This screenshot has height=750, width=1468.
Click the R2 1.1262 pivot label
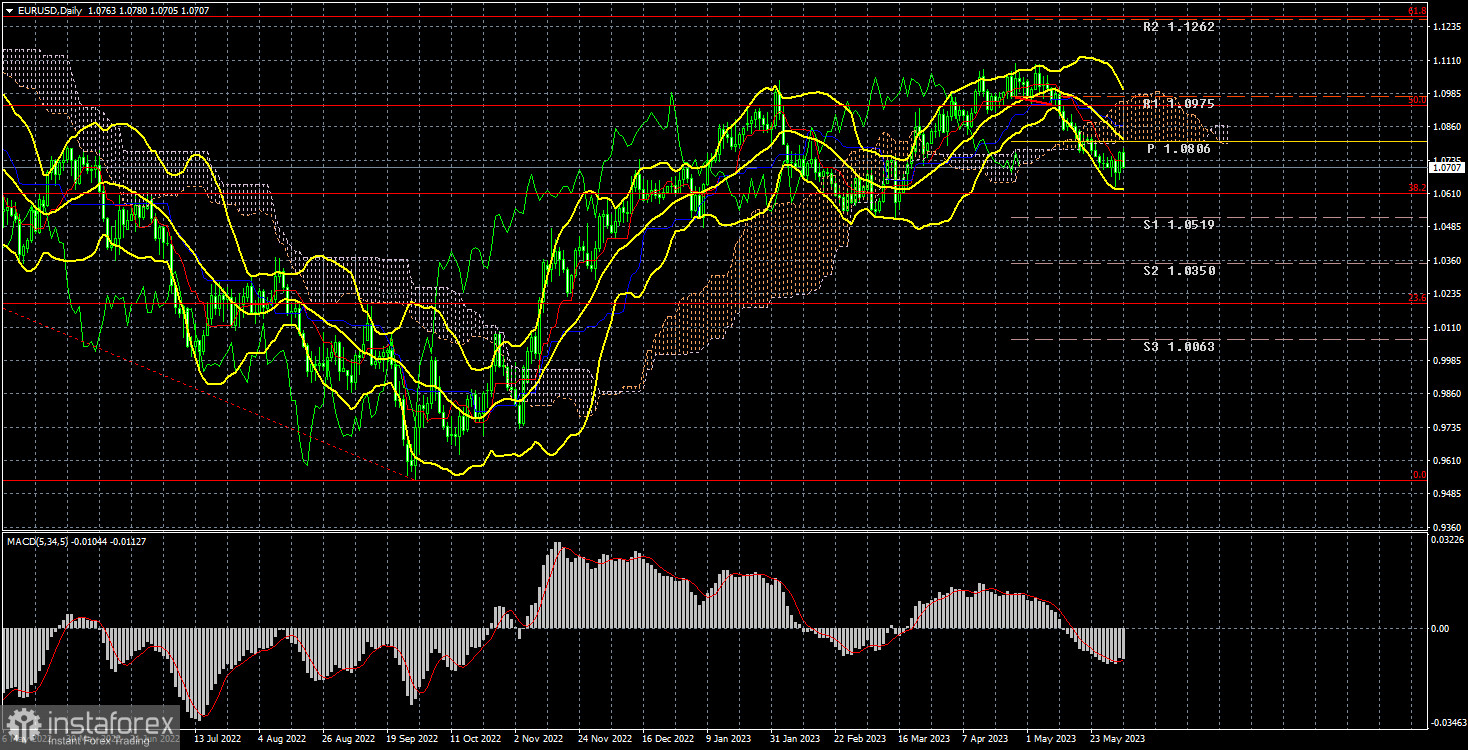tap(1180, 27)
